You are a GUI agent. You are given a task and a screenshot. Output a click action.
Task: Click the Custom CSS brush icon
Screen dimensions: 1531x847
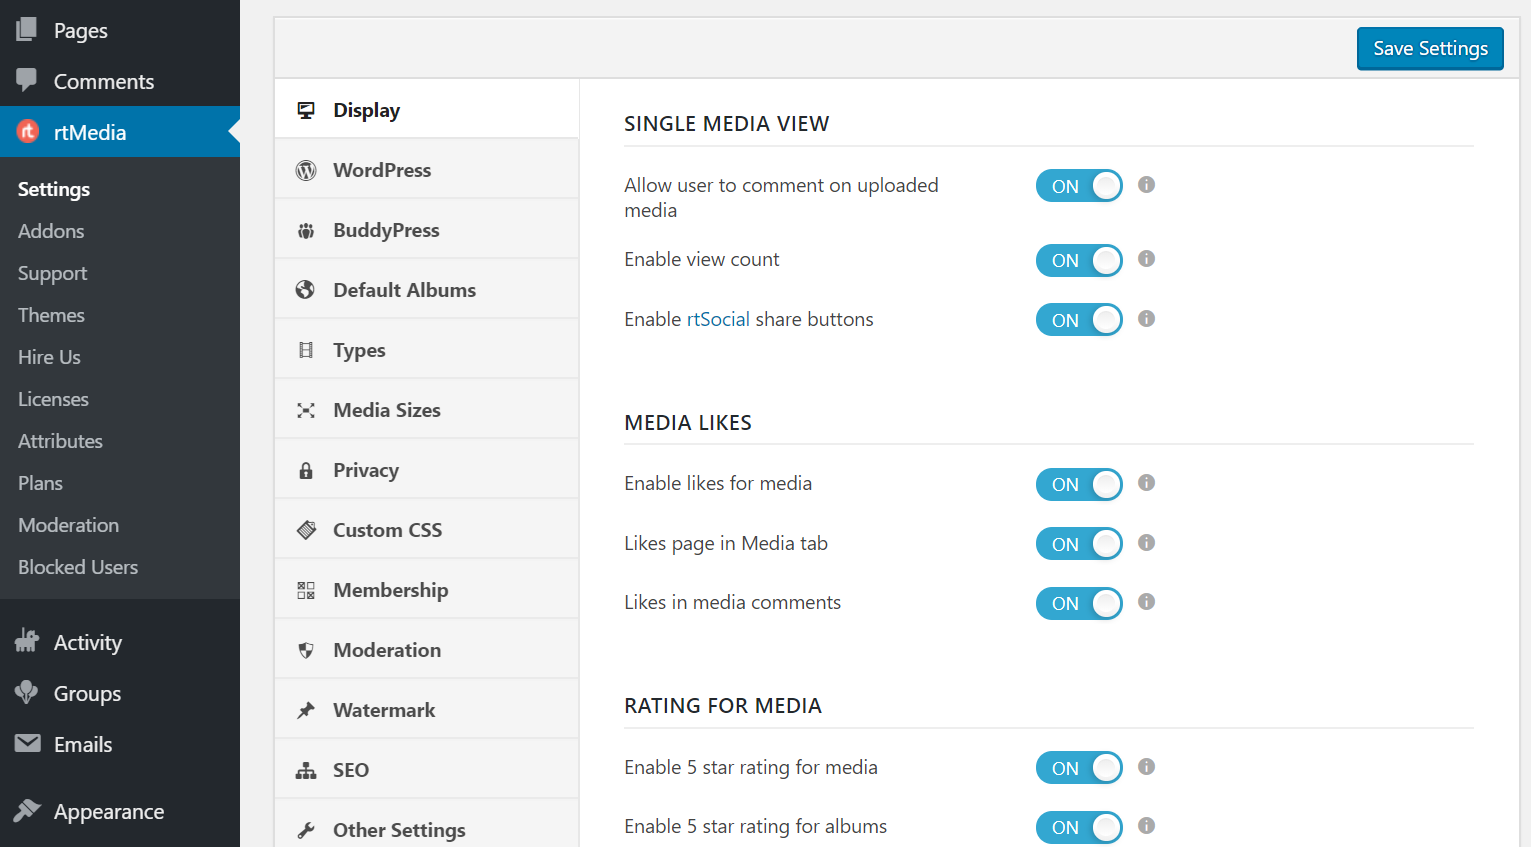[306, 530]
